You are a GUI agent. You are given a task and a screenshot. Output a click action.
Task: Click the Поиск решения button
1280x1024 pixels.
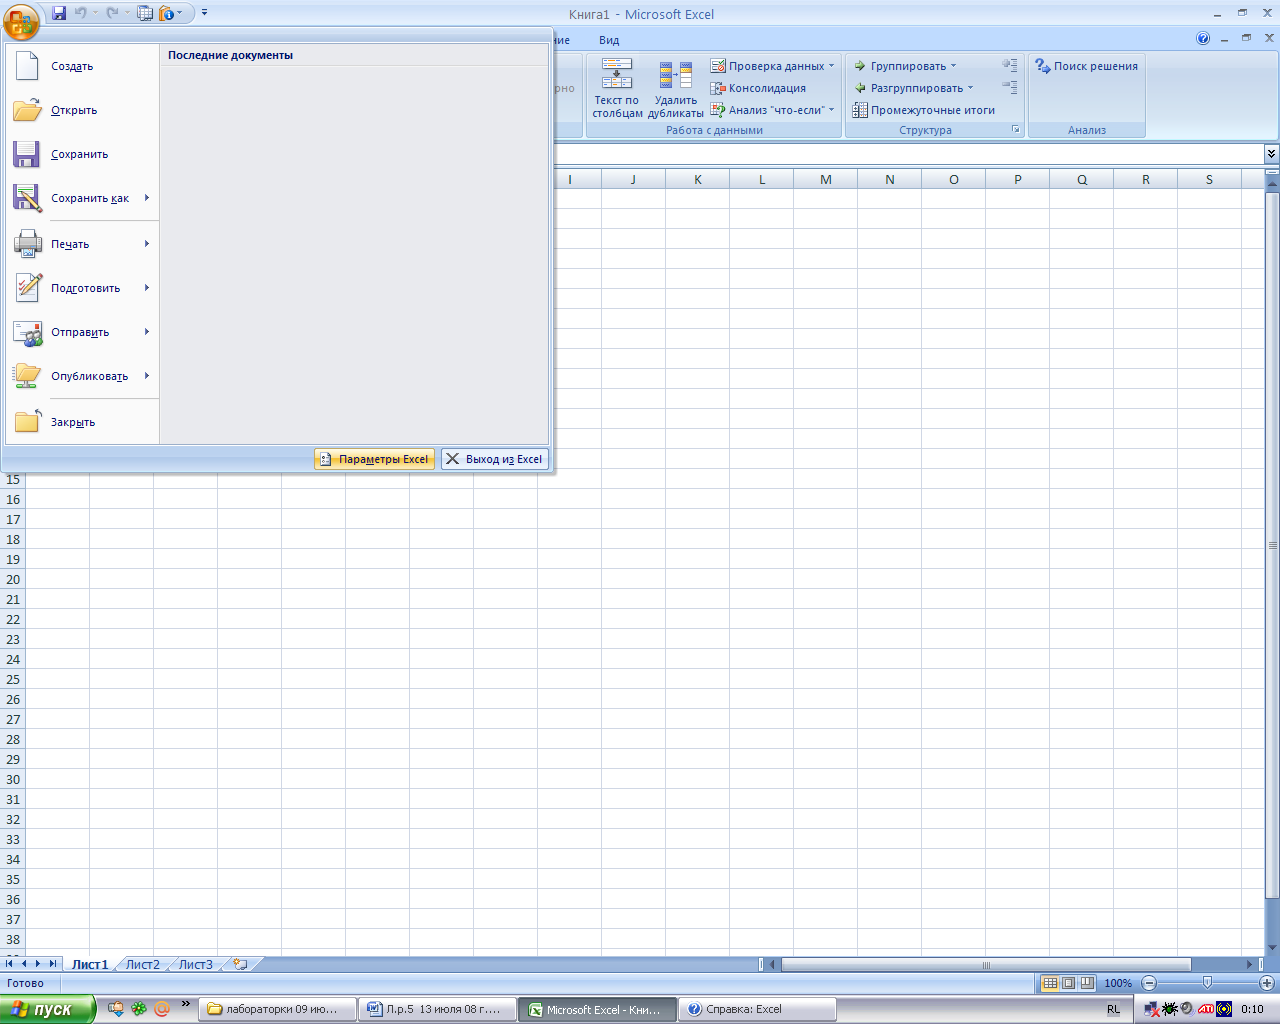click(1087, 66)
